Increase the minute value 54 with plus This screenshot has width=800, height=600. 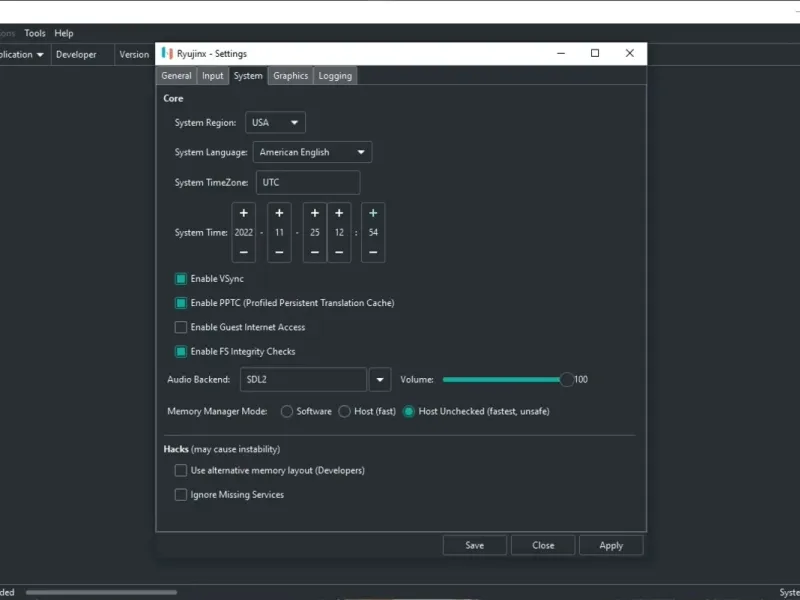pos(373,213)
